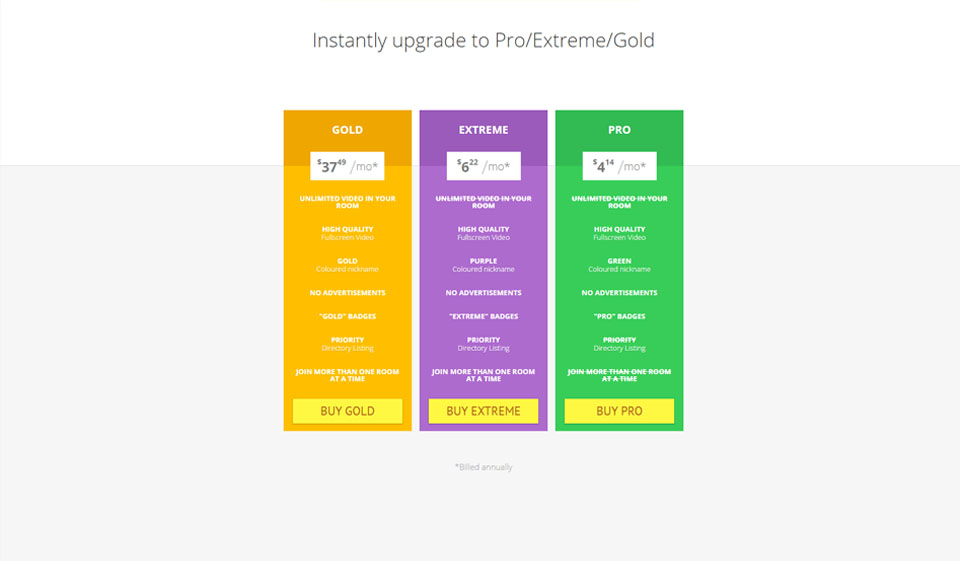Screen dimensions: 960x561
Task: Click the BUY GOLD button
Action: (x=347, y=411)
